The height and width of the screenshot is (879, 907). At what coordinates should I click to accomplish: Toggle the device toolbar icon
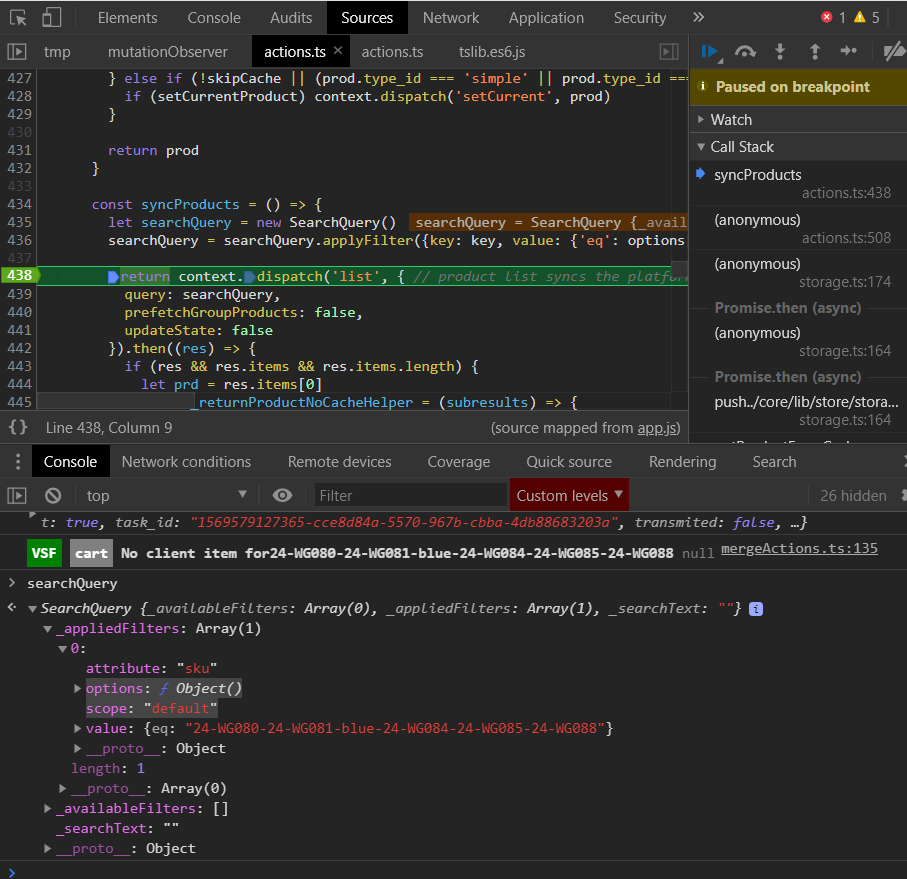click(51, 17)
